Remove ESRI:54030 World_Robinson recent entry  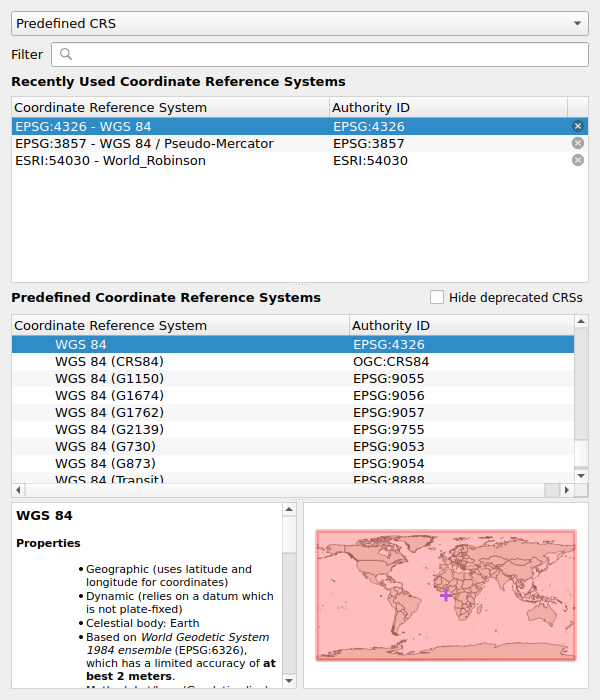577,160
